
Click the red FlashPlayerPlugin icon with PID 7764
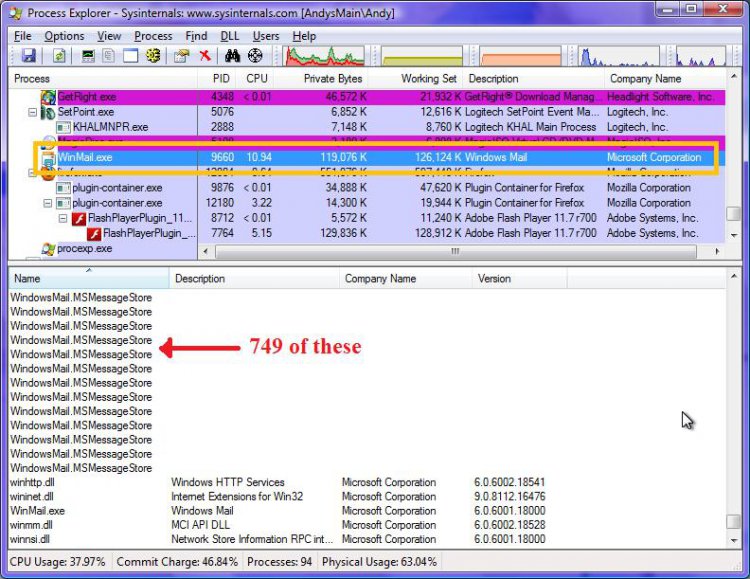(x=94, y=234)
